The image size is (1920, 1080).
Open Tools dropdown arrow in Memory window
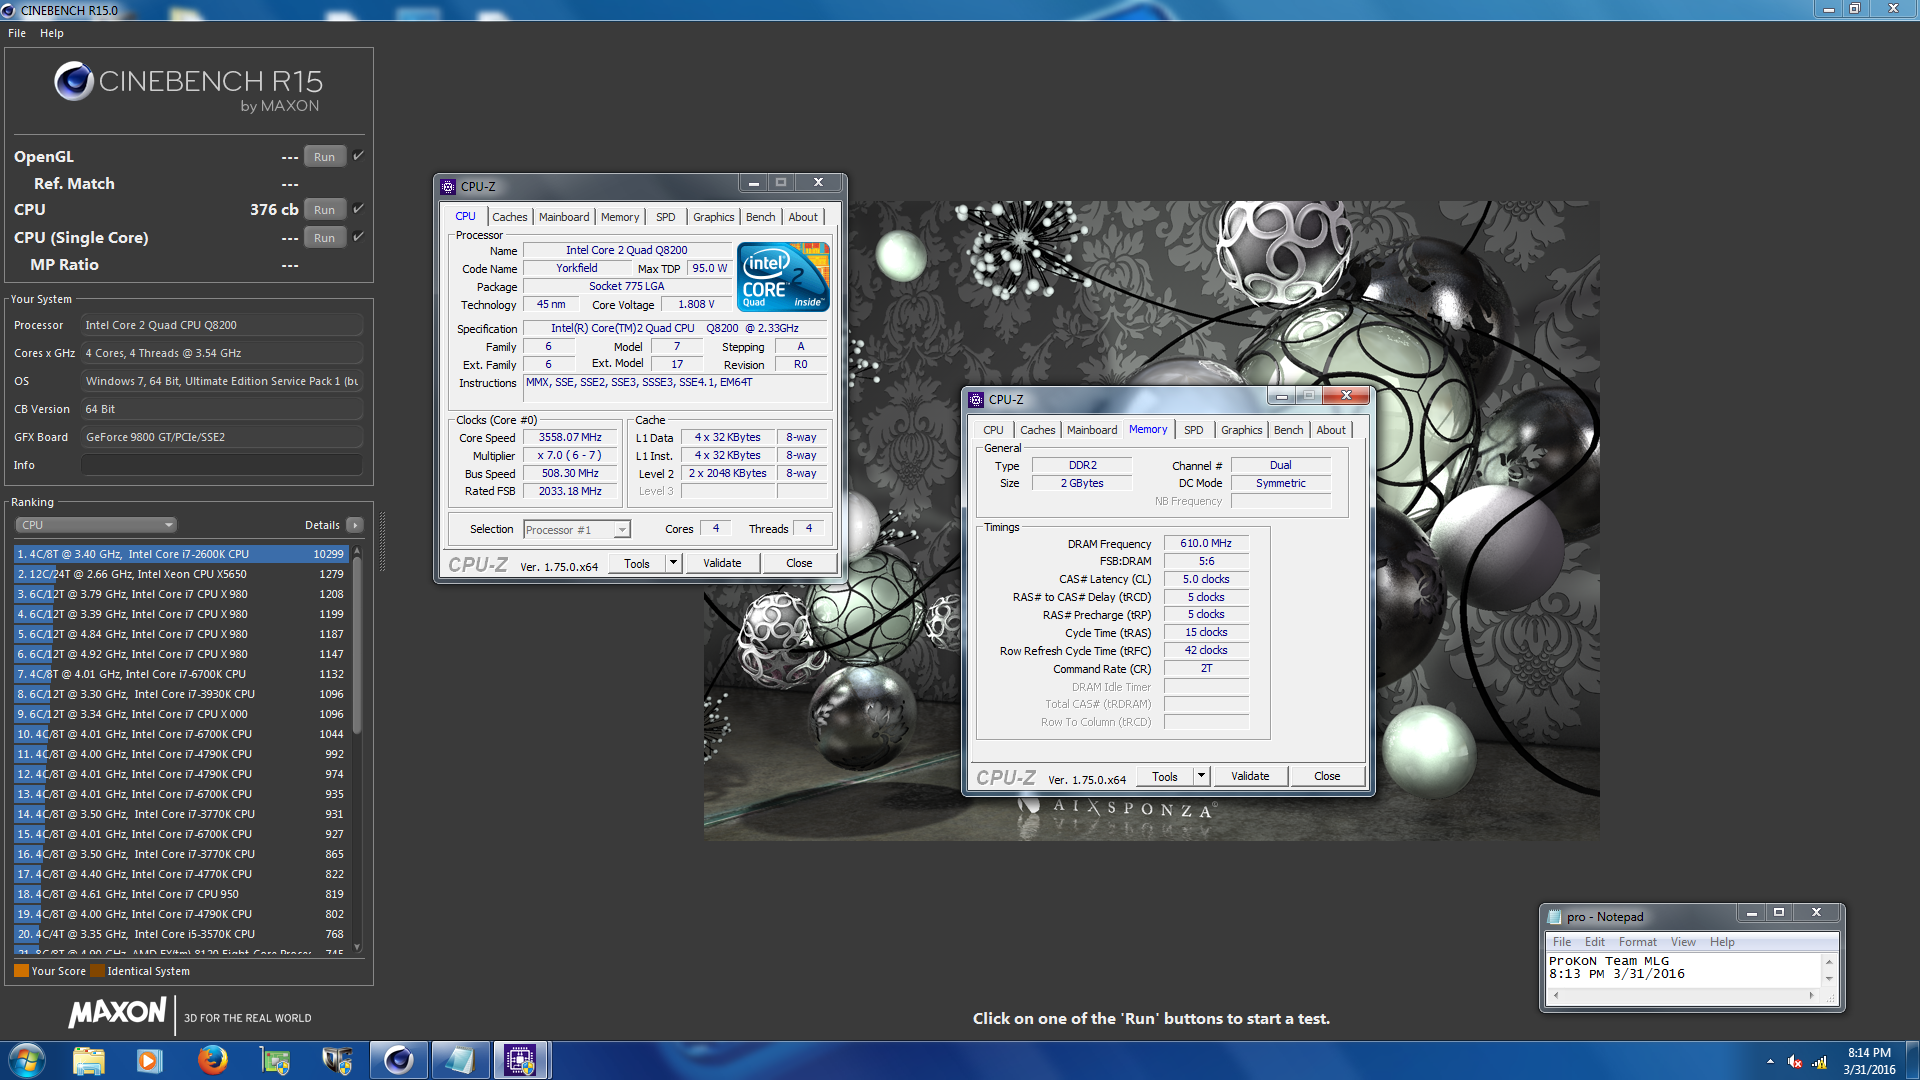tap(1201, 776)
